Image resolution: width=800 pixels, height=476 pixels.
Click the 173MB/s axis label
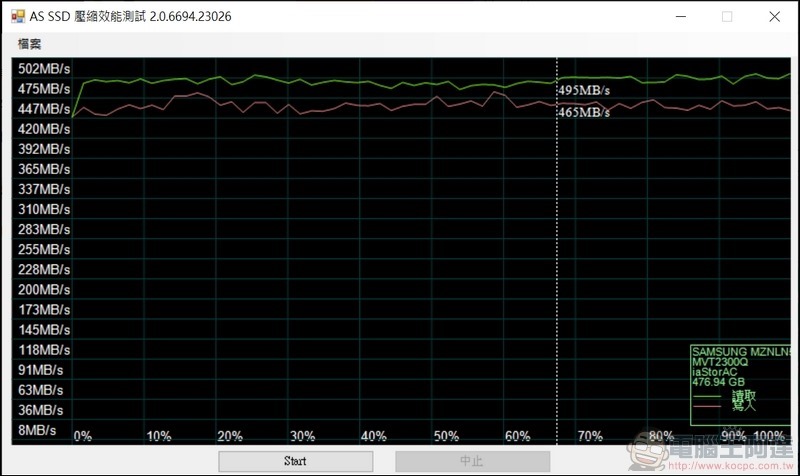[44, 310]
